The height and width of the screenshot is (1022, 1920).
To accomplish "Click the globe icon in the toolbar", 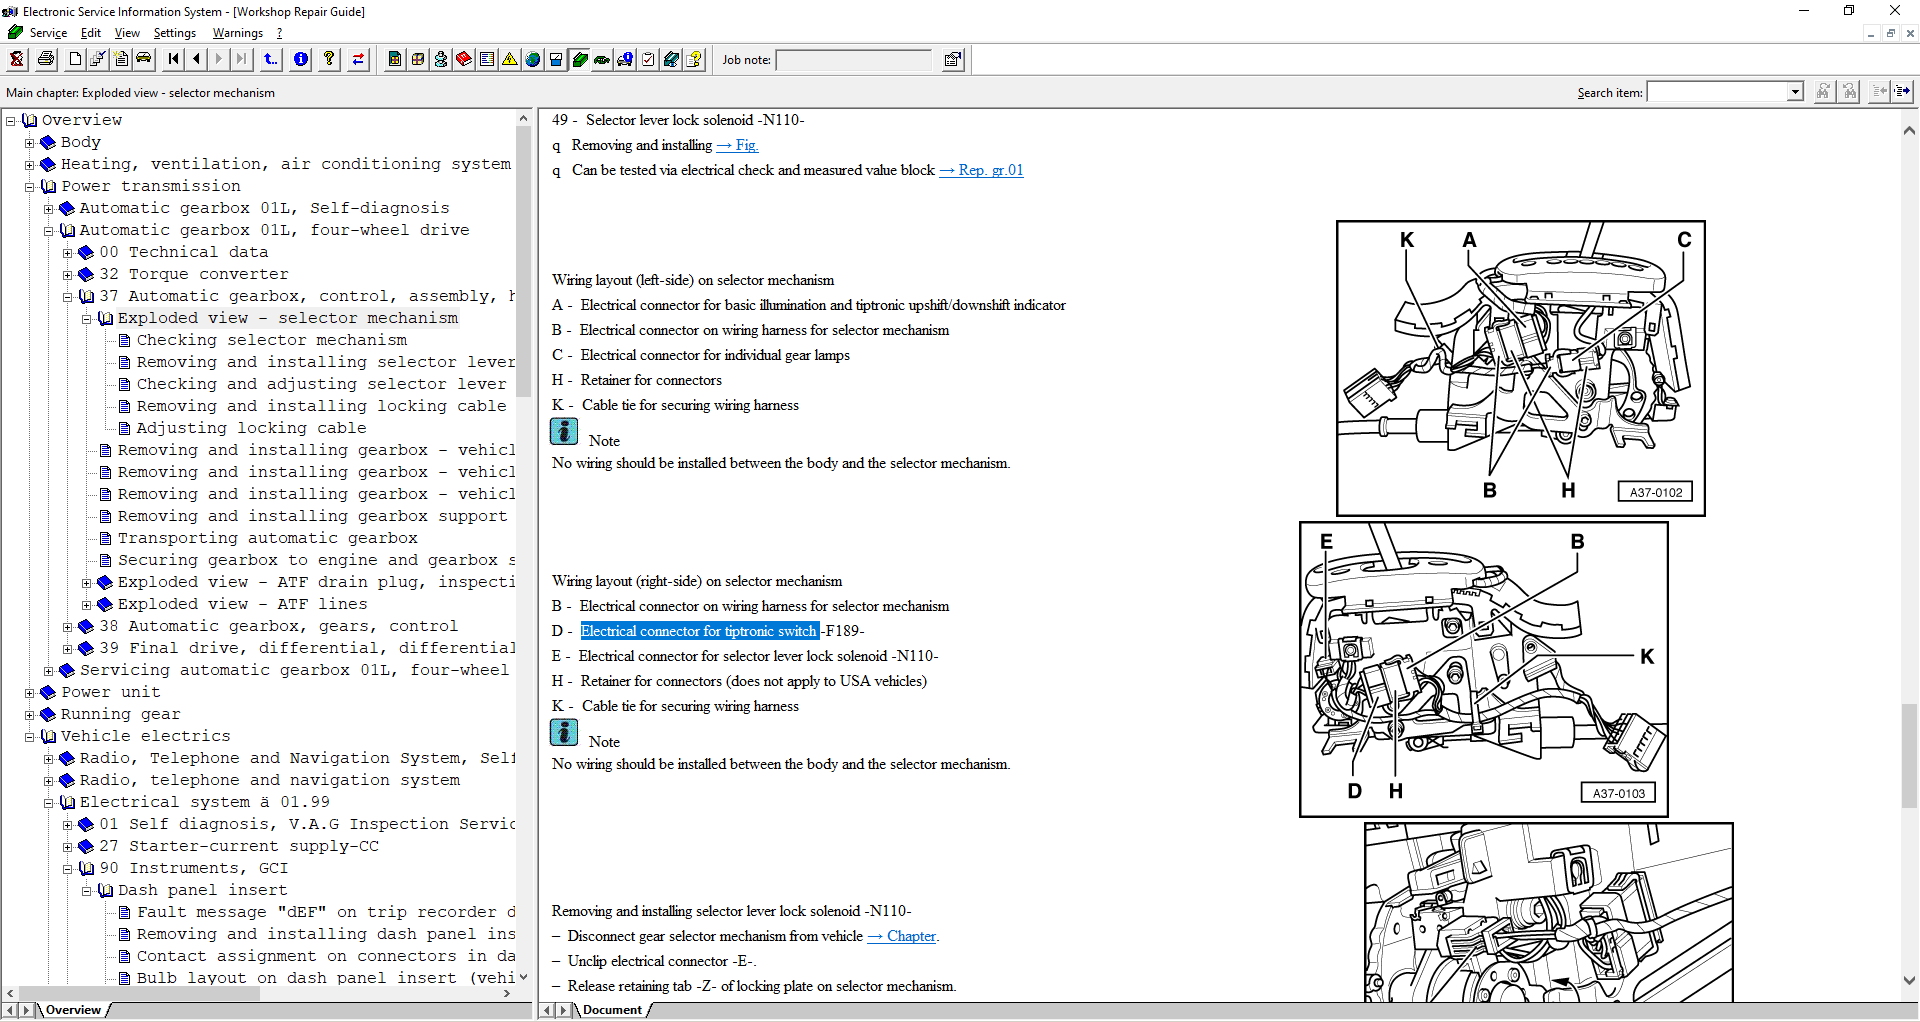I will pyautogui.click(x=533, y=60).
